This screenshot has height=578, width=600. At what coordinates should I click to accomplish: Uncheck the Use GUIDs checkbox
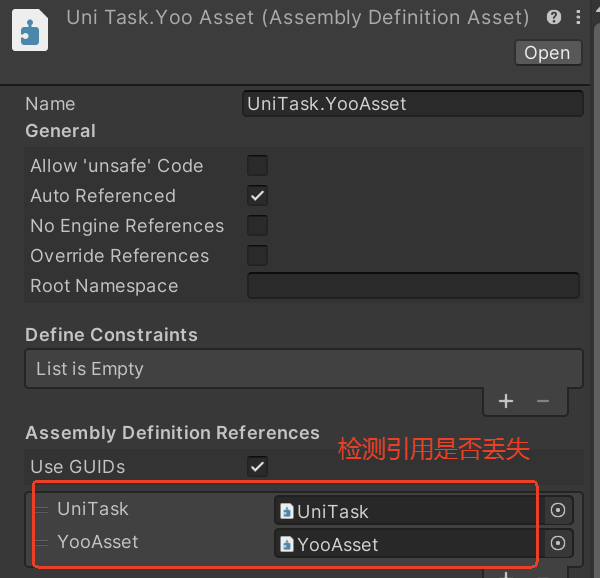[257, 467]
